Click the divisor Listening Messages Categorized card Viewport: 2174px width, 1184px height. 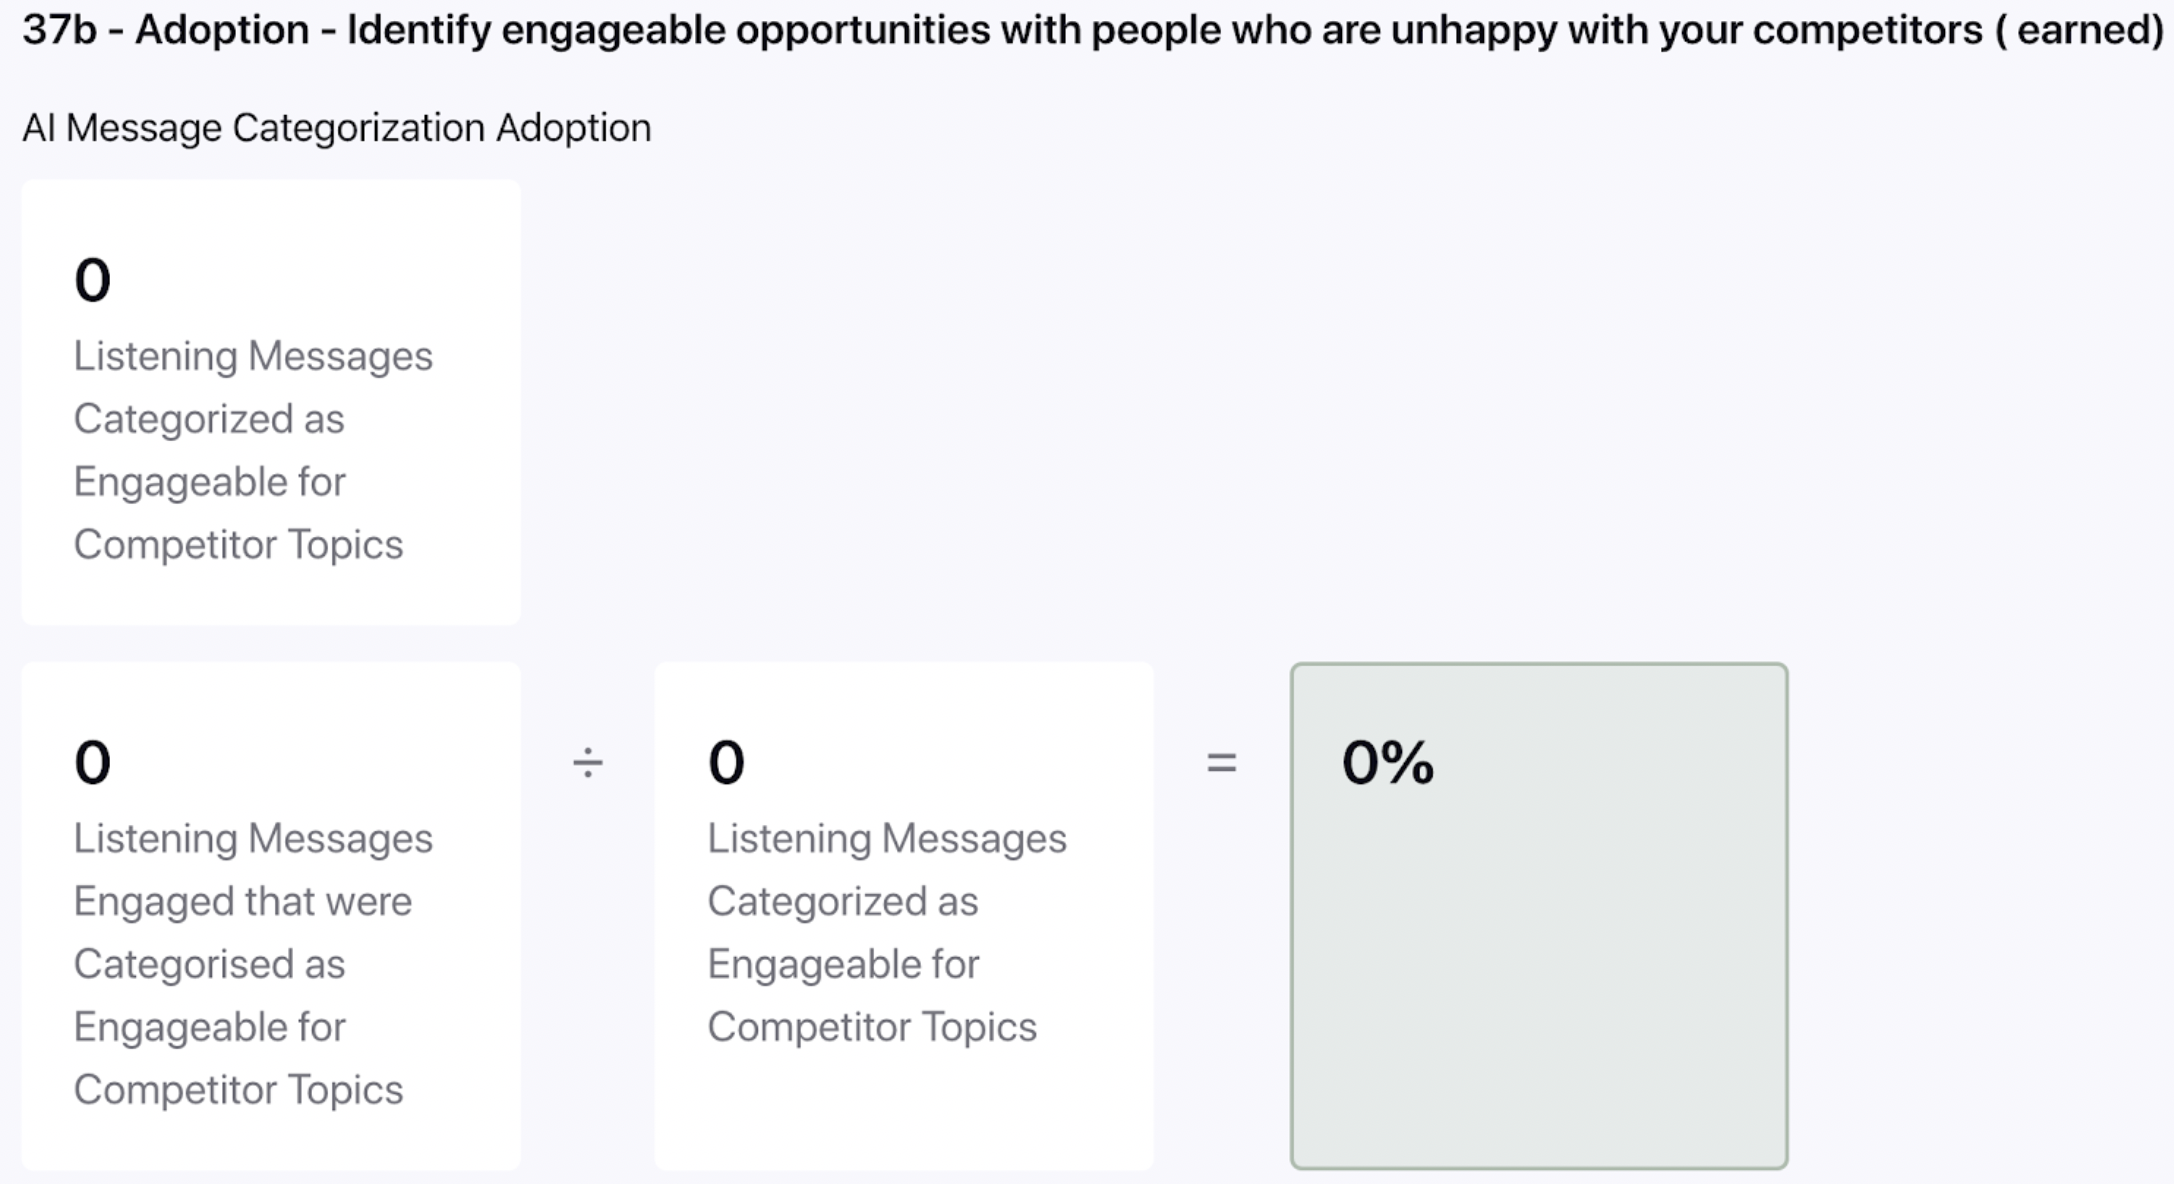(904, 915)
